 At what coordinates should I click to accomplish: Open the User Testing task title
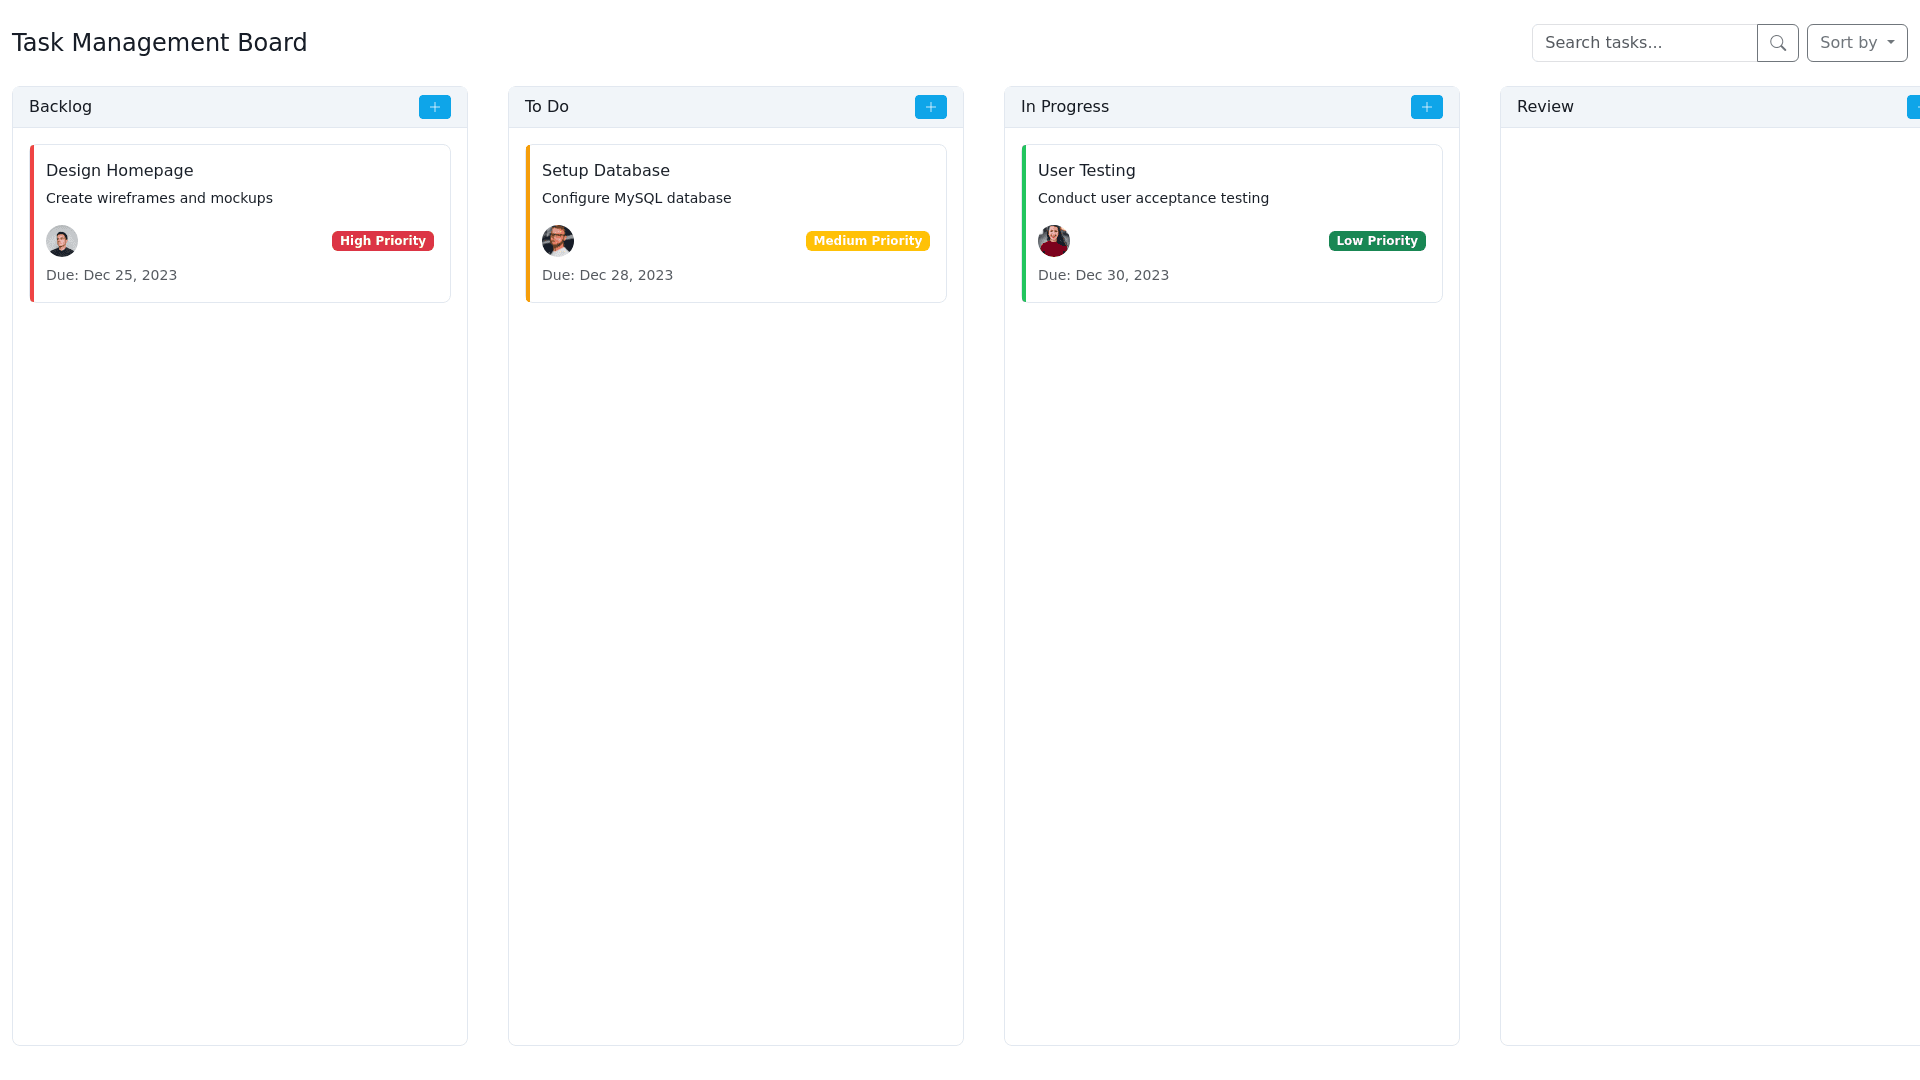tap(1086, 171)
